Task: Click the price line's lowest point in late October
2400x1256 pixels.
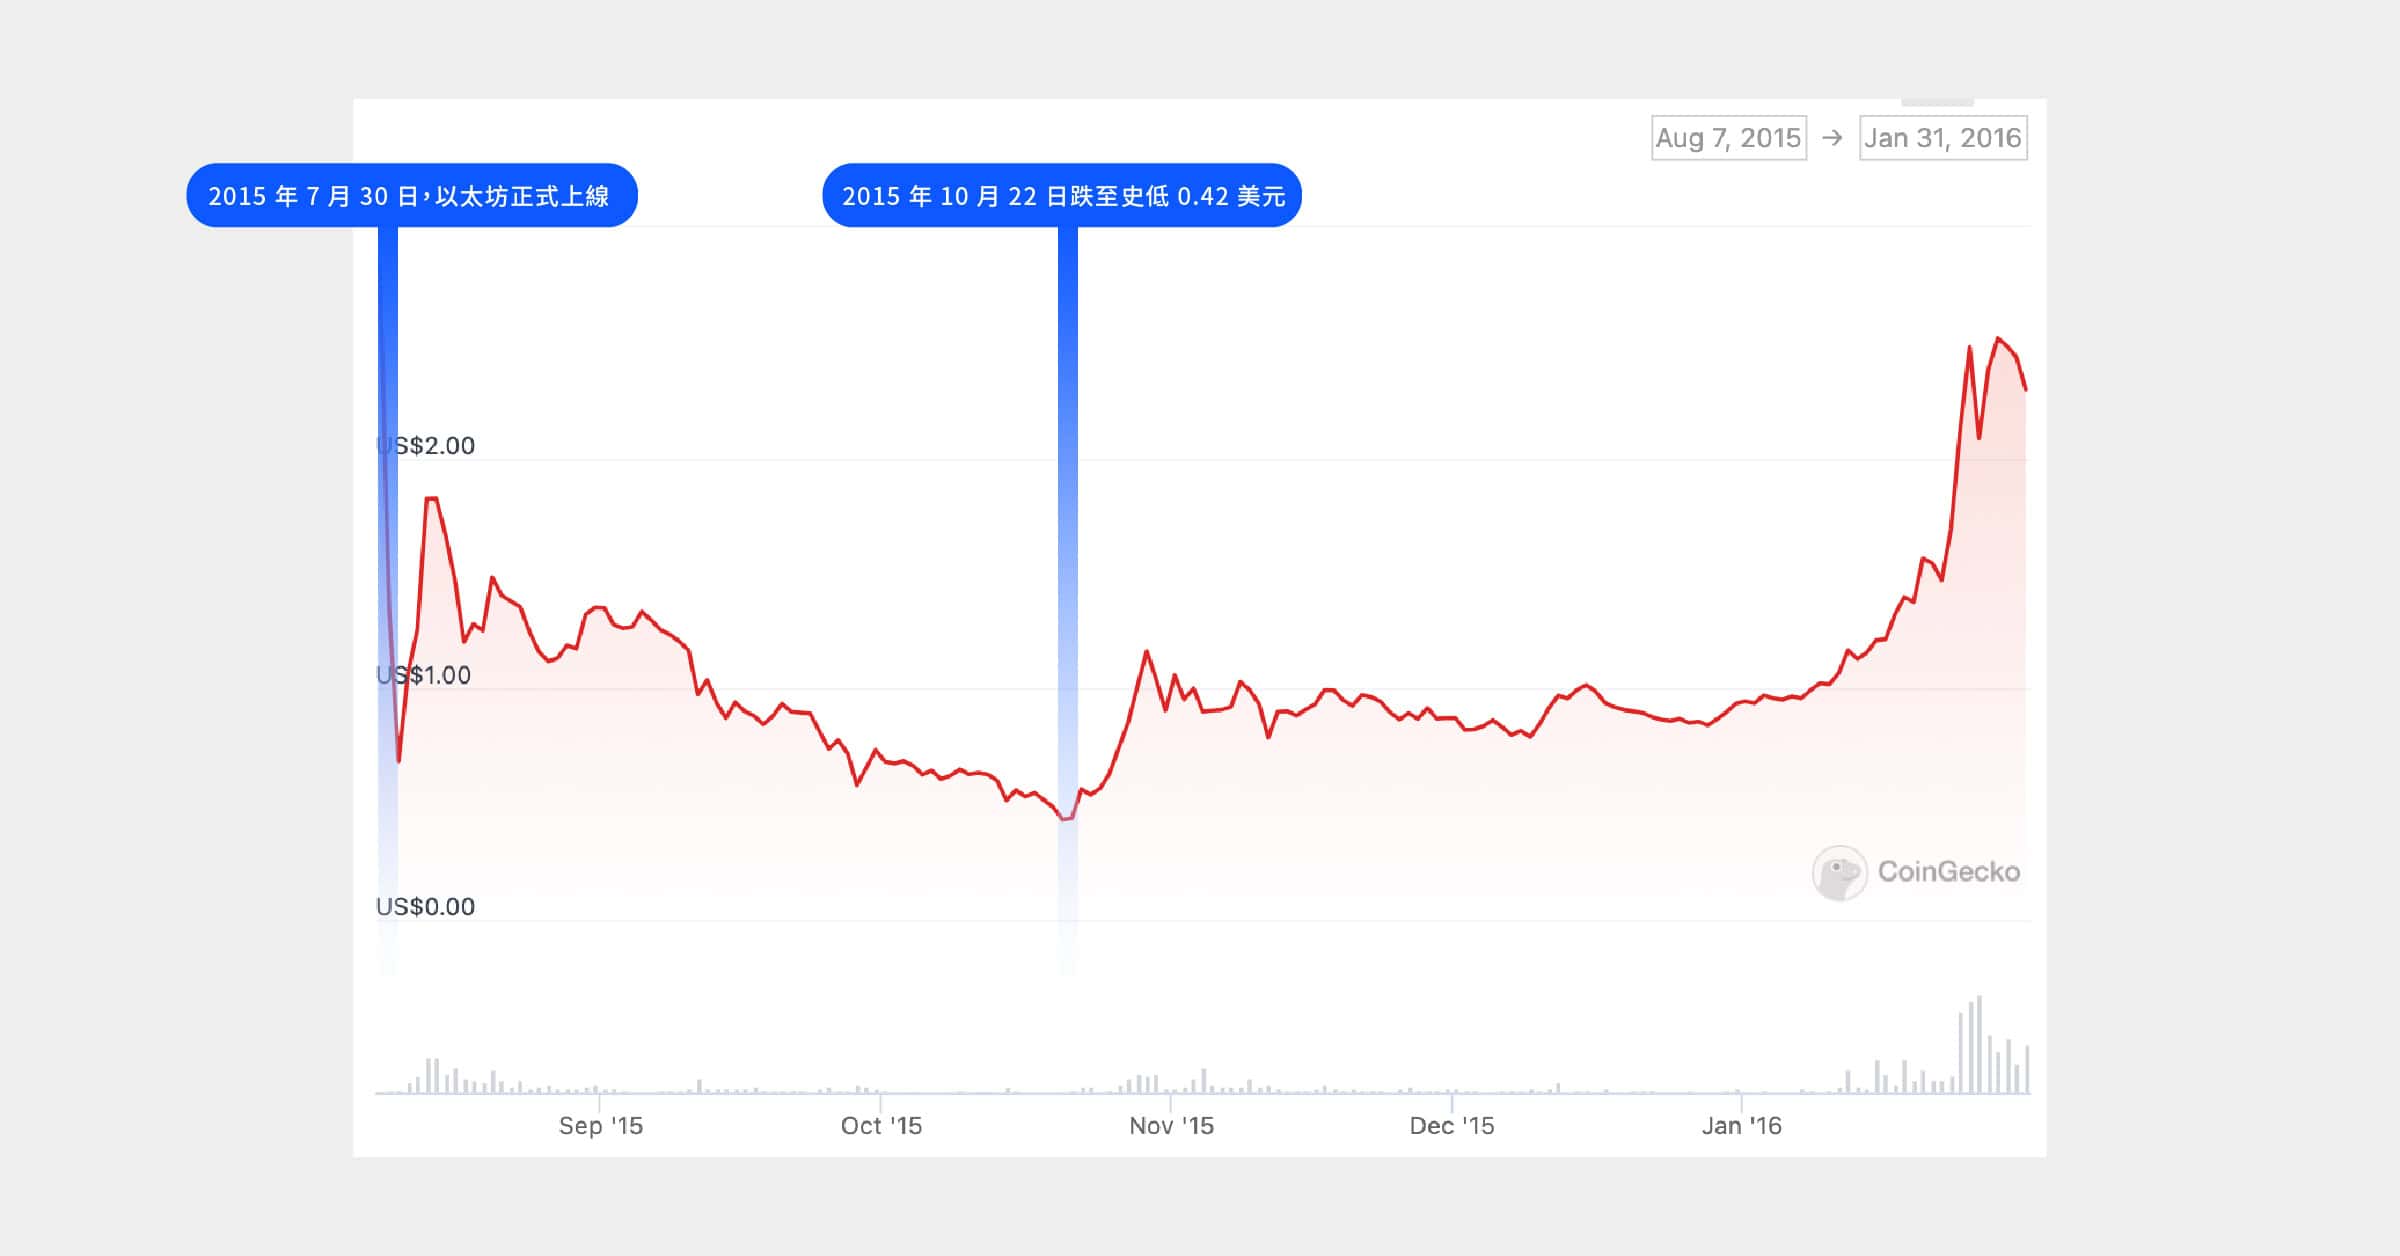Action: coord(1066,819)
